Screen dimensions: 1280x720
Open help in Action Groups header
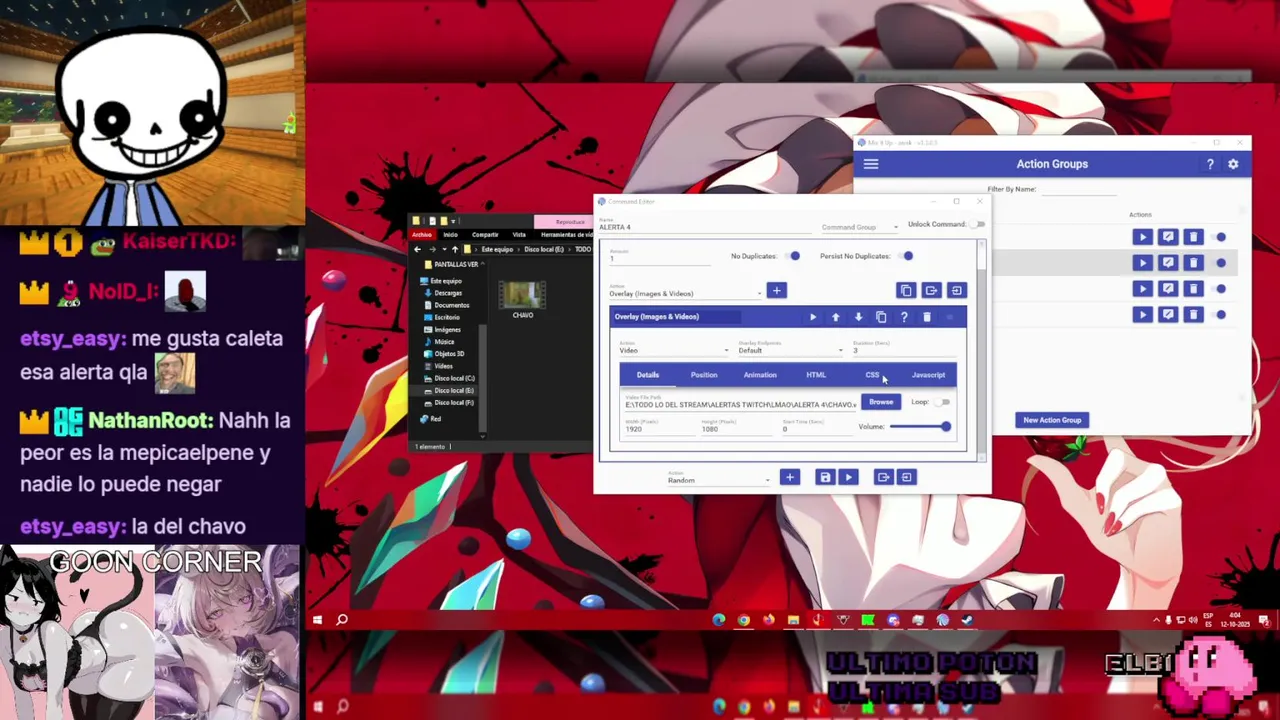click(1210, 164)
